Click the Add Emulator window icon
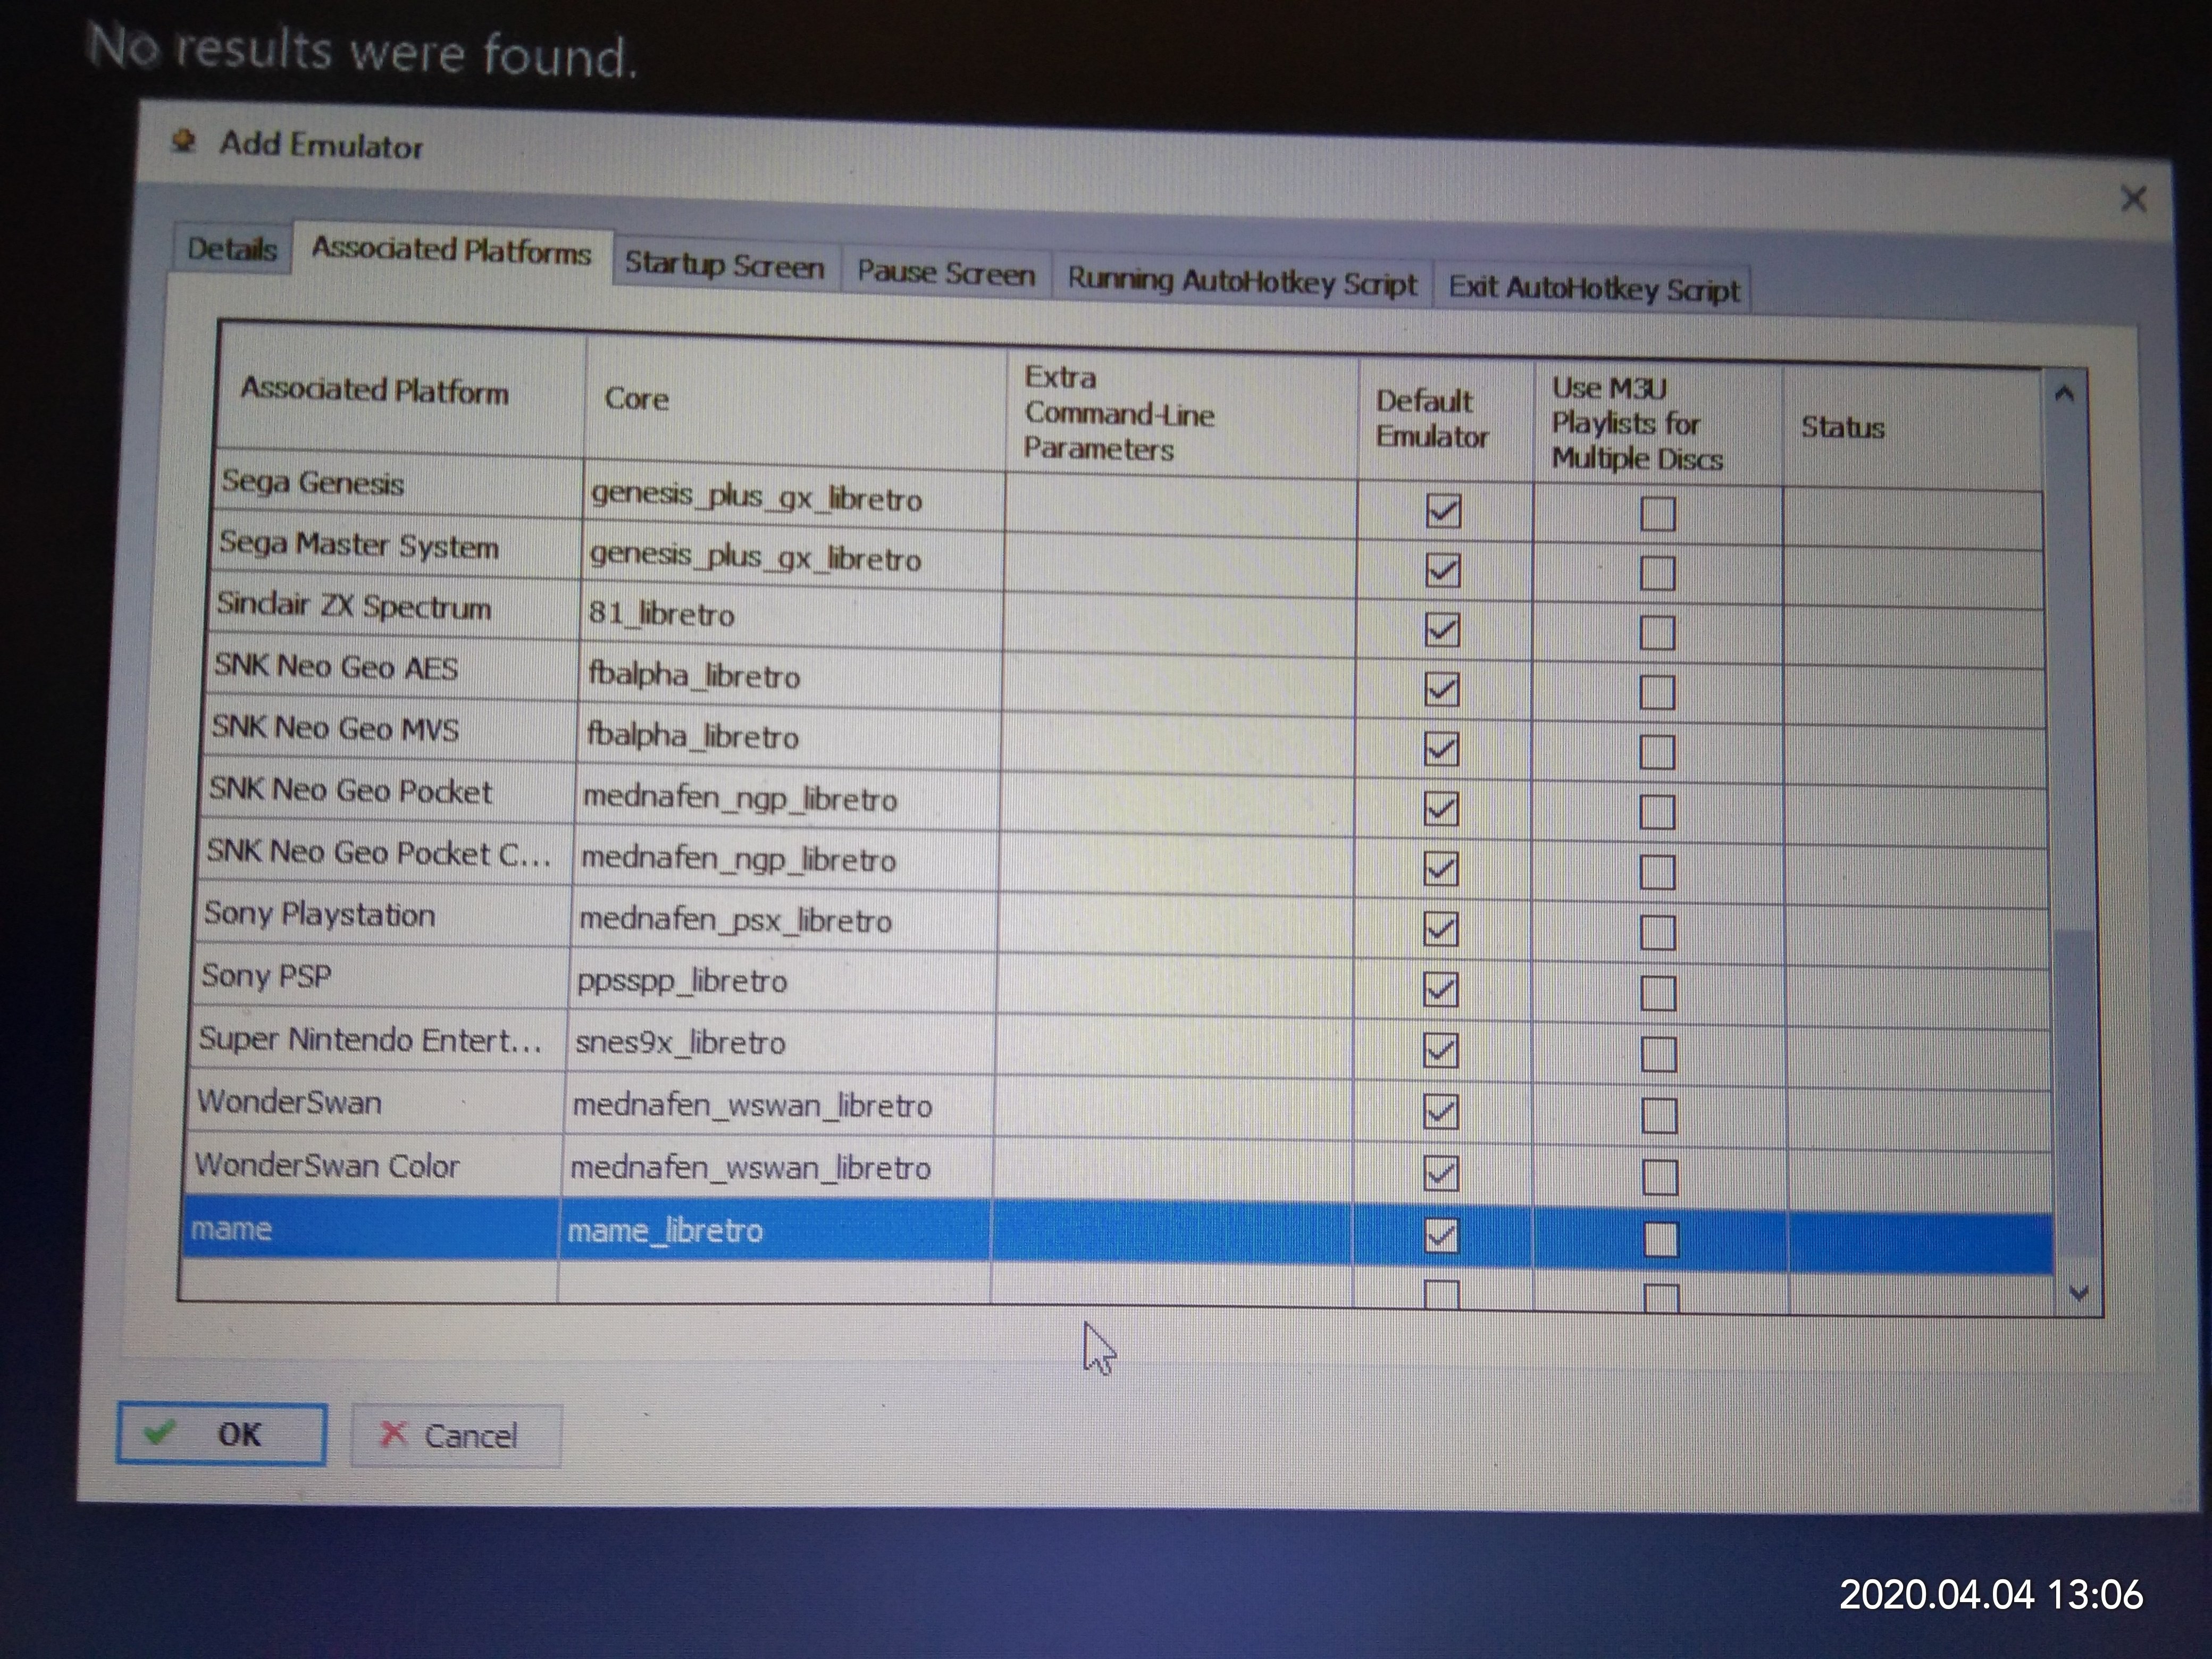 (183, 141)
